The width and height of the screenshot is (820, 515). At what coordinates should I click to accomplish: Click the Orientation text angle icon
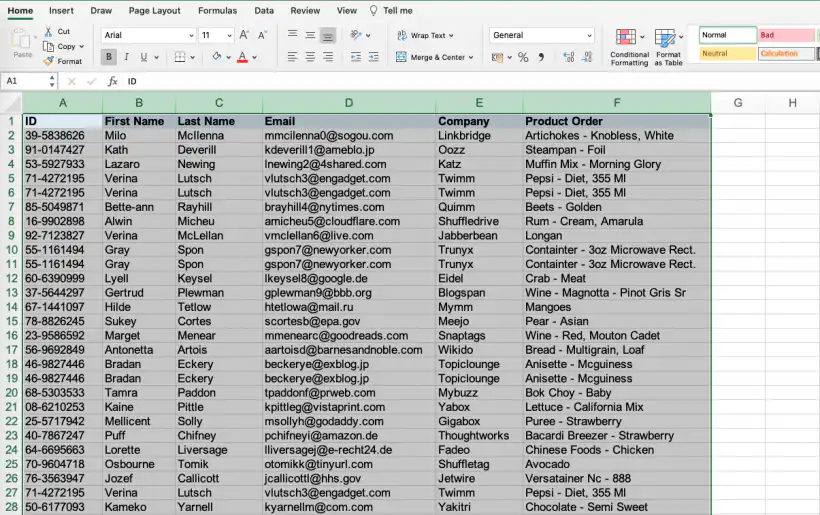point(356,35)
